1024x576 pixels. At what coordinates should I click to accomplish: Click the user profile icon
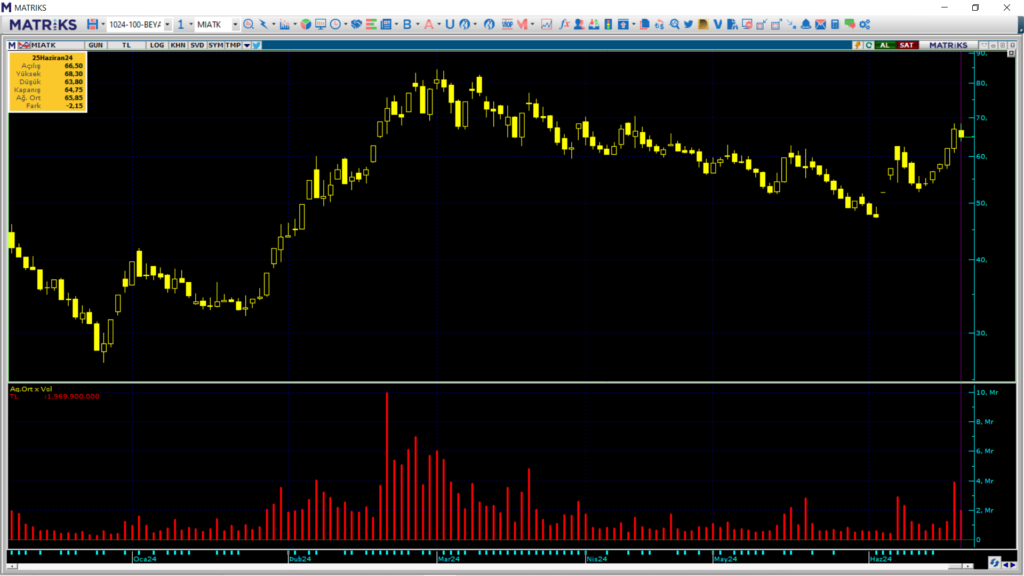[x=579, y=24]
